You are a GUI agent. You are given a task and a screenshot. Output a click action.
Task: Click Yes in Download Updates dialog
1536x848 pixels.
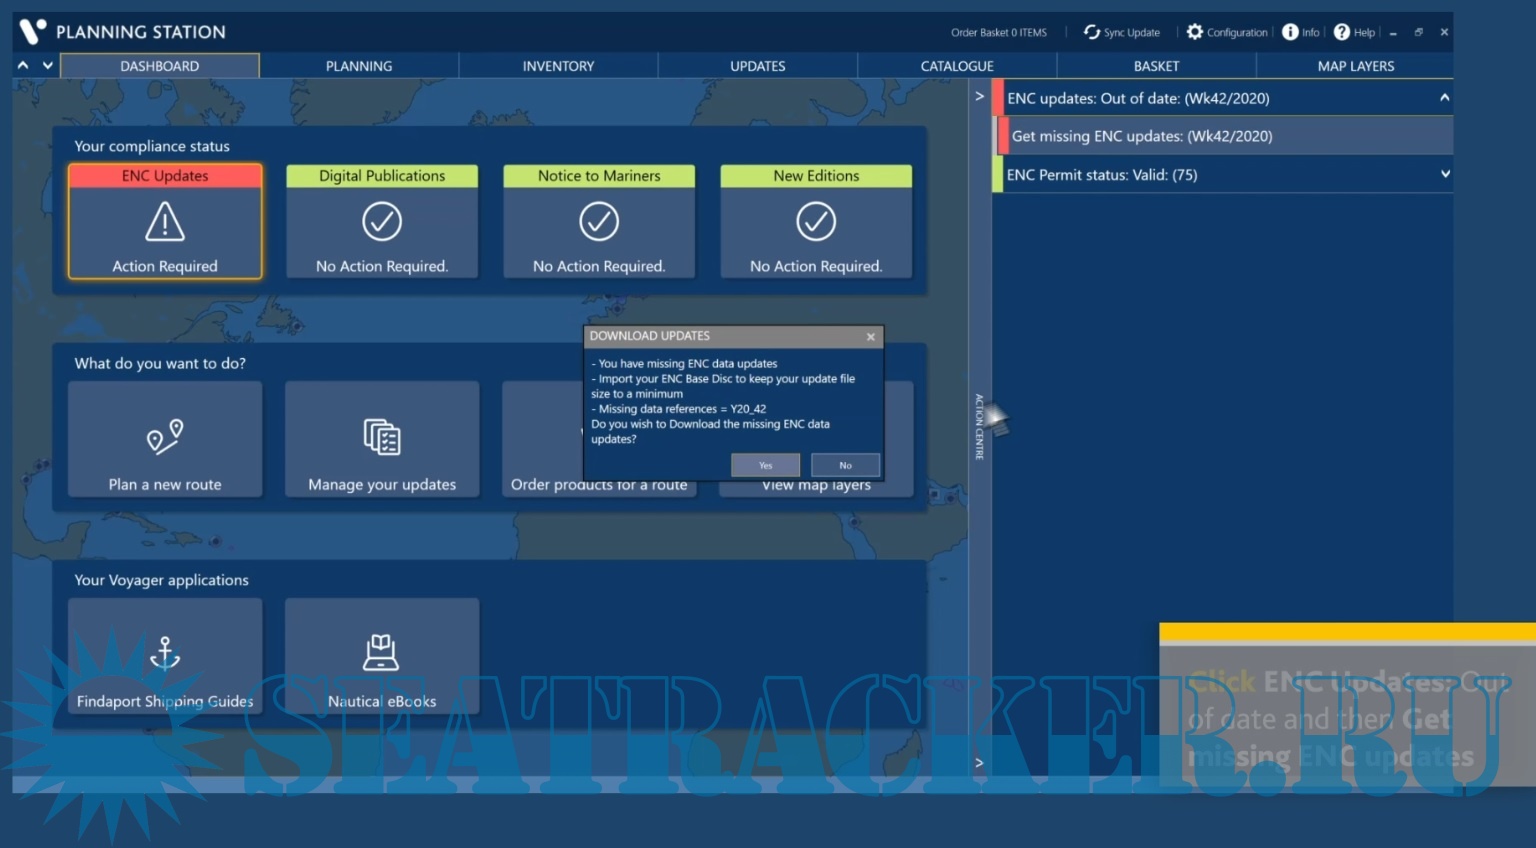tap(765, 465)
